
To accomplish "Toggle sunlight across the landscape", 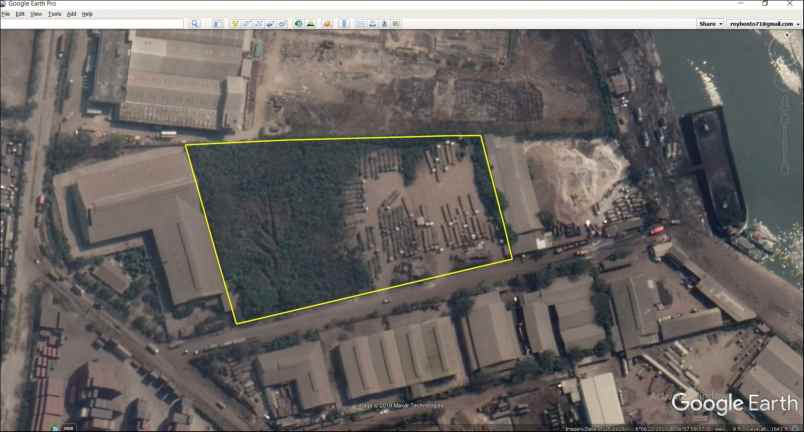I will (311, 23).
